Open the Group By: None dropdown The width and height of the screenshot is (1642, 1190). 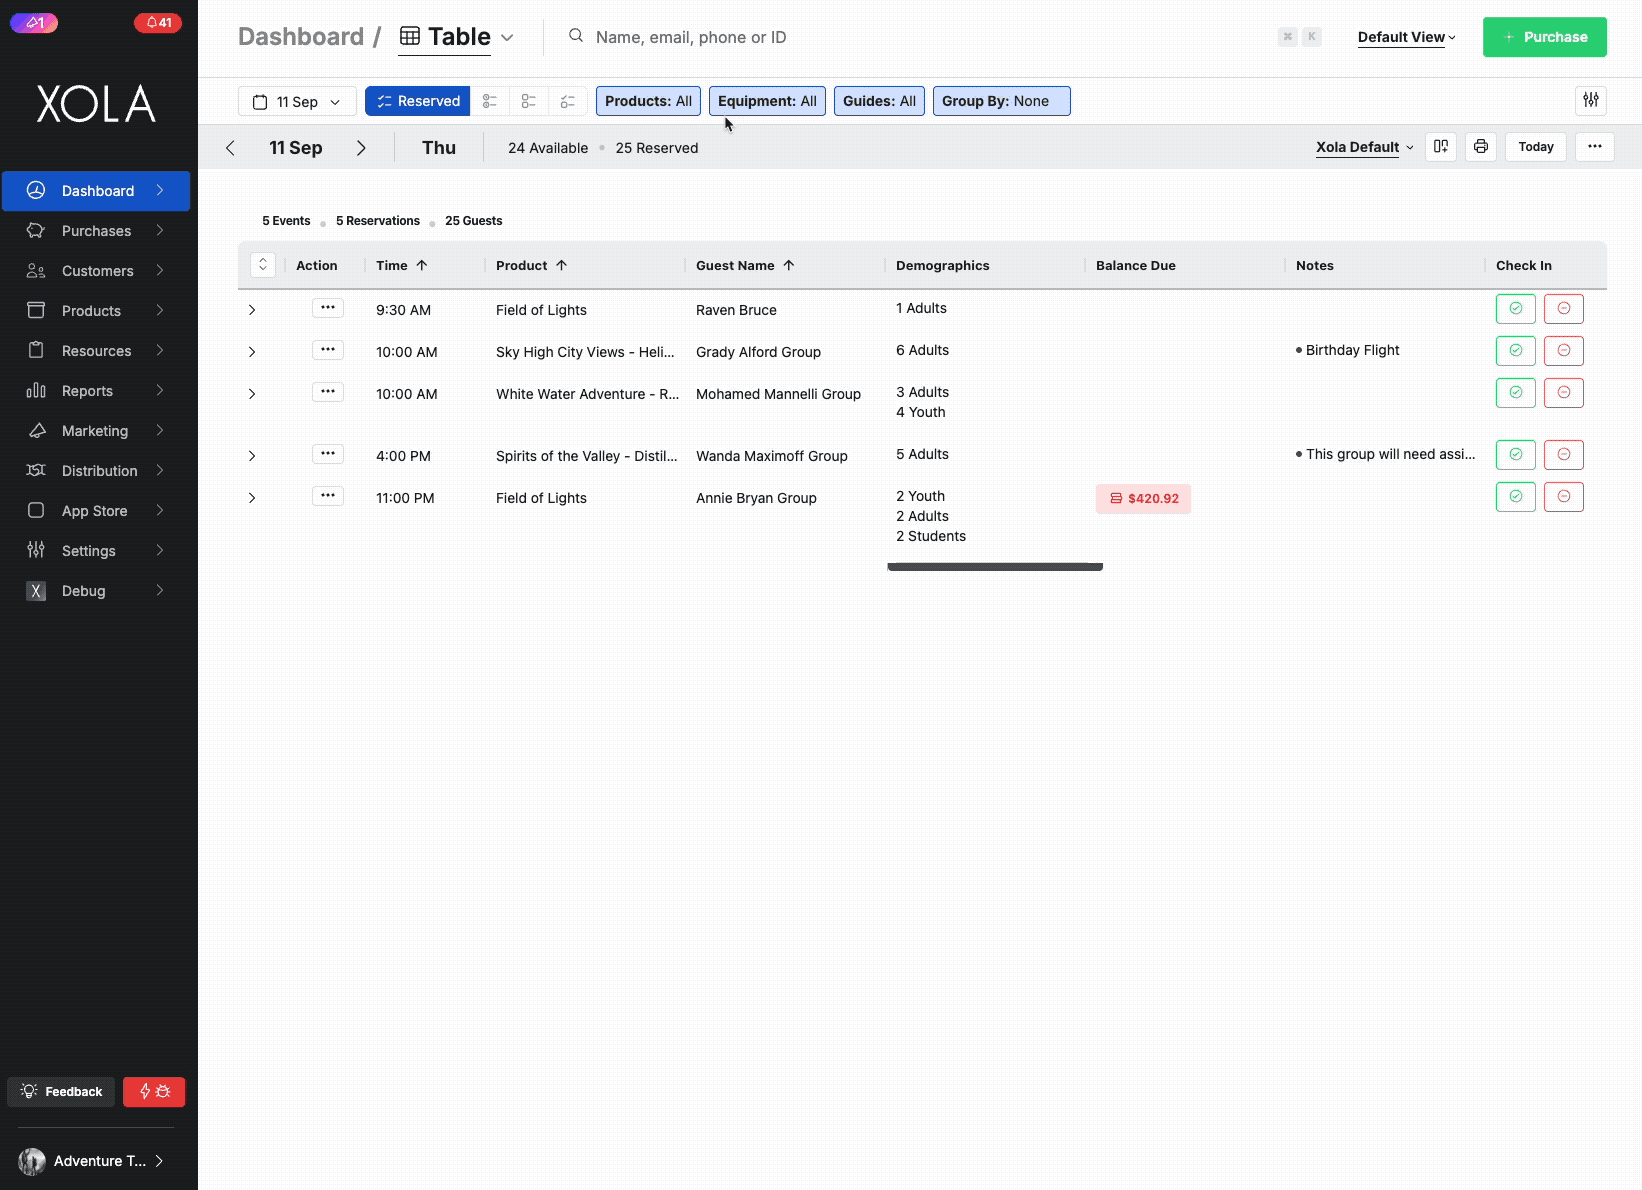1001,100
